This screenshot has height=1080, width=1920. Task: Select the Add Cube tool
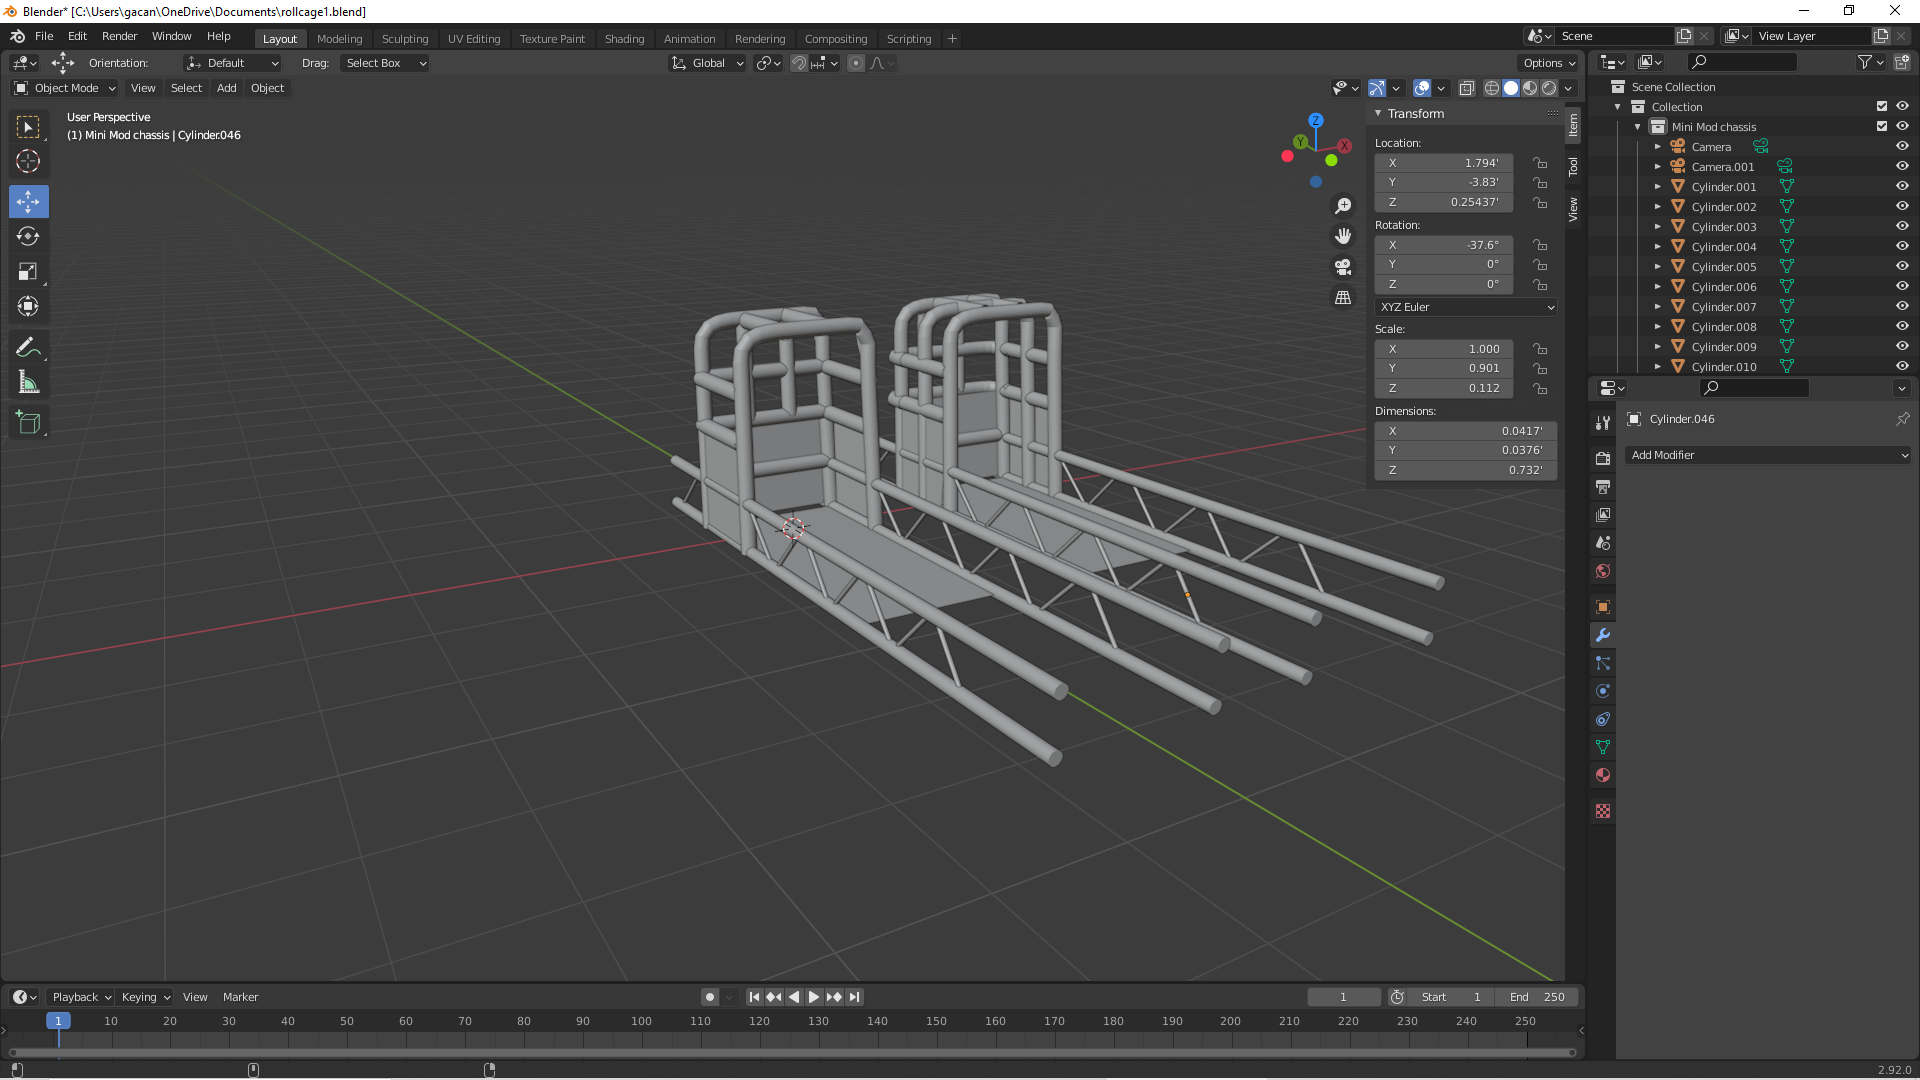[28, 423]
